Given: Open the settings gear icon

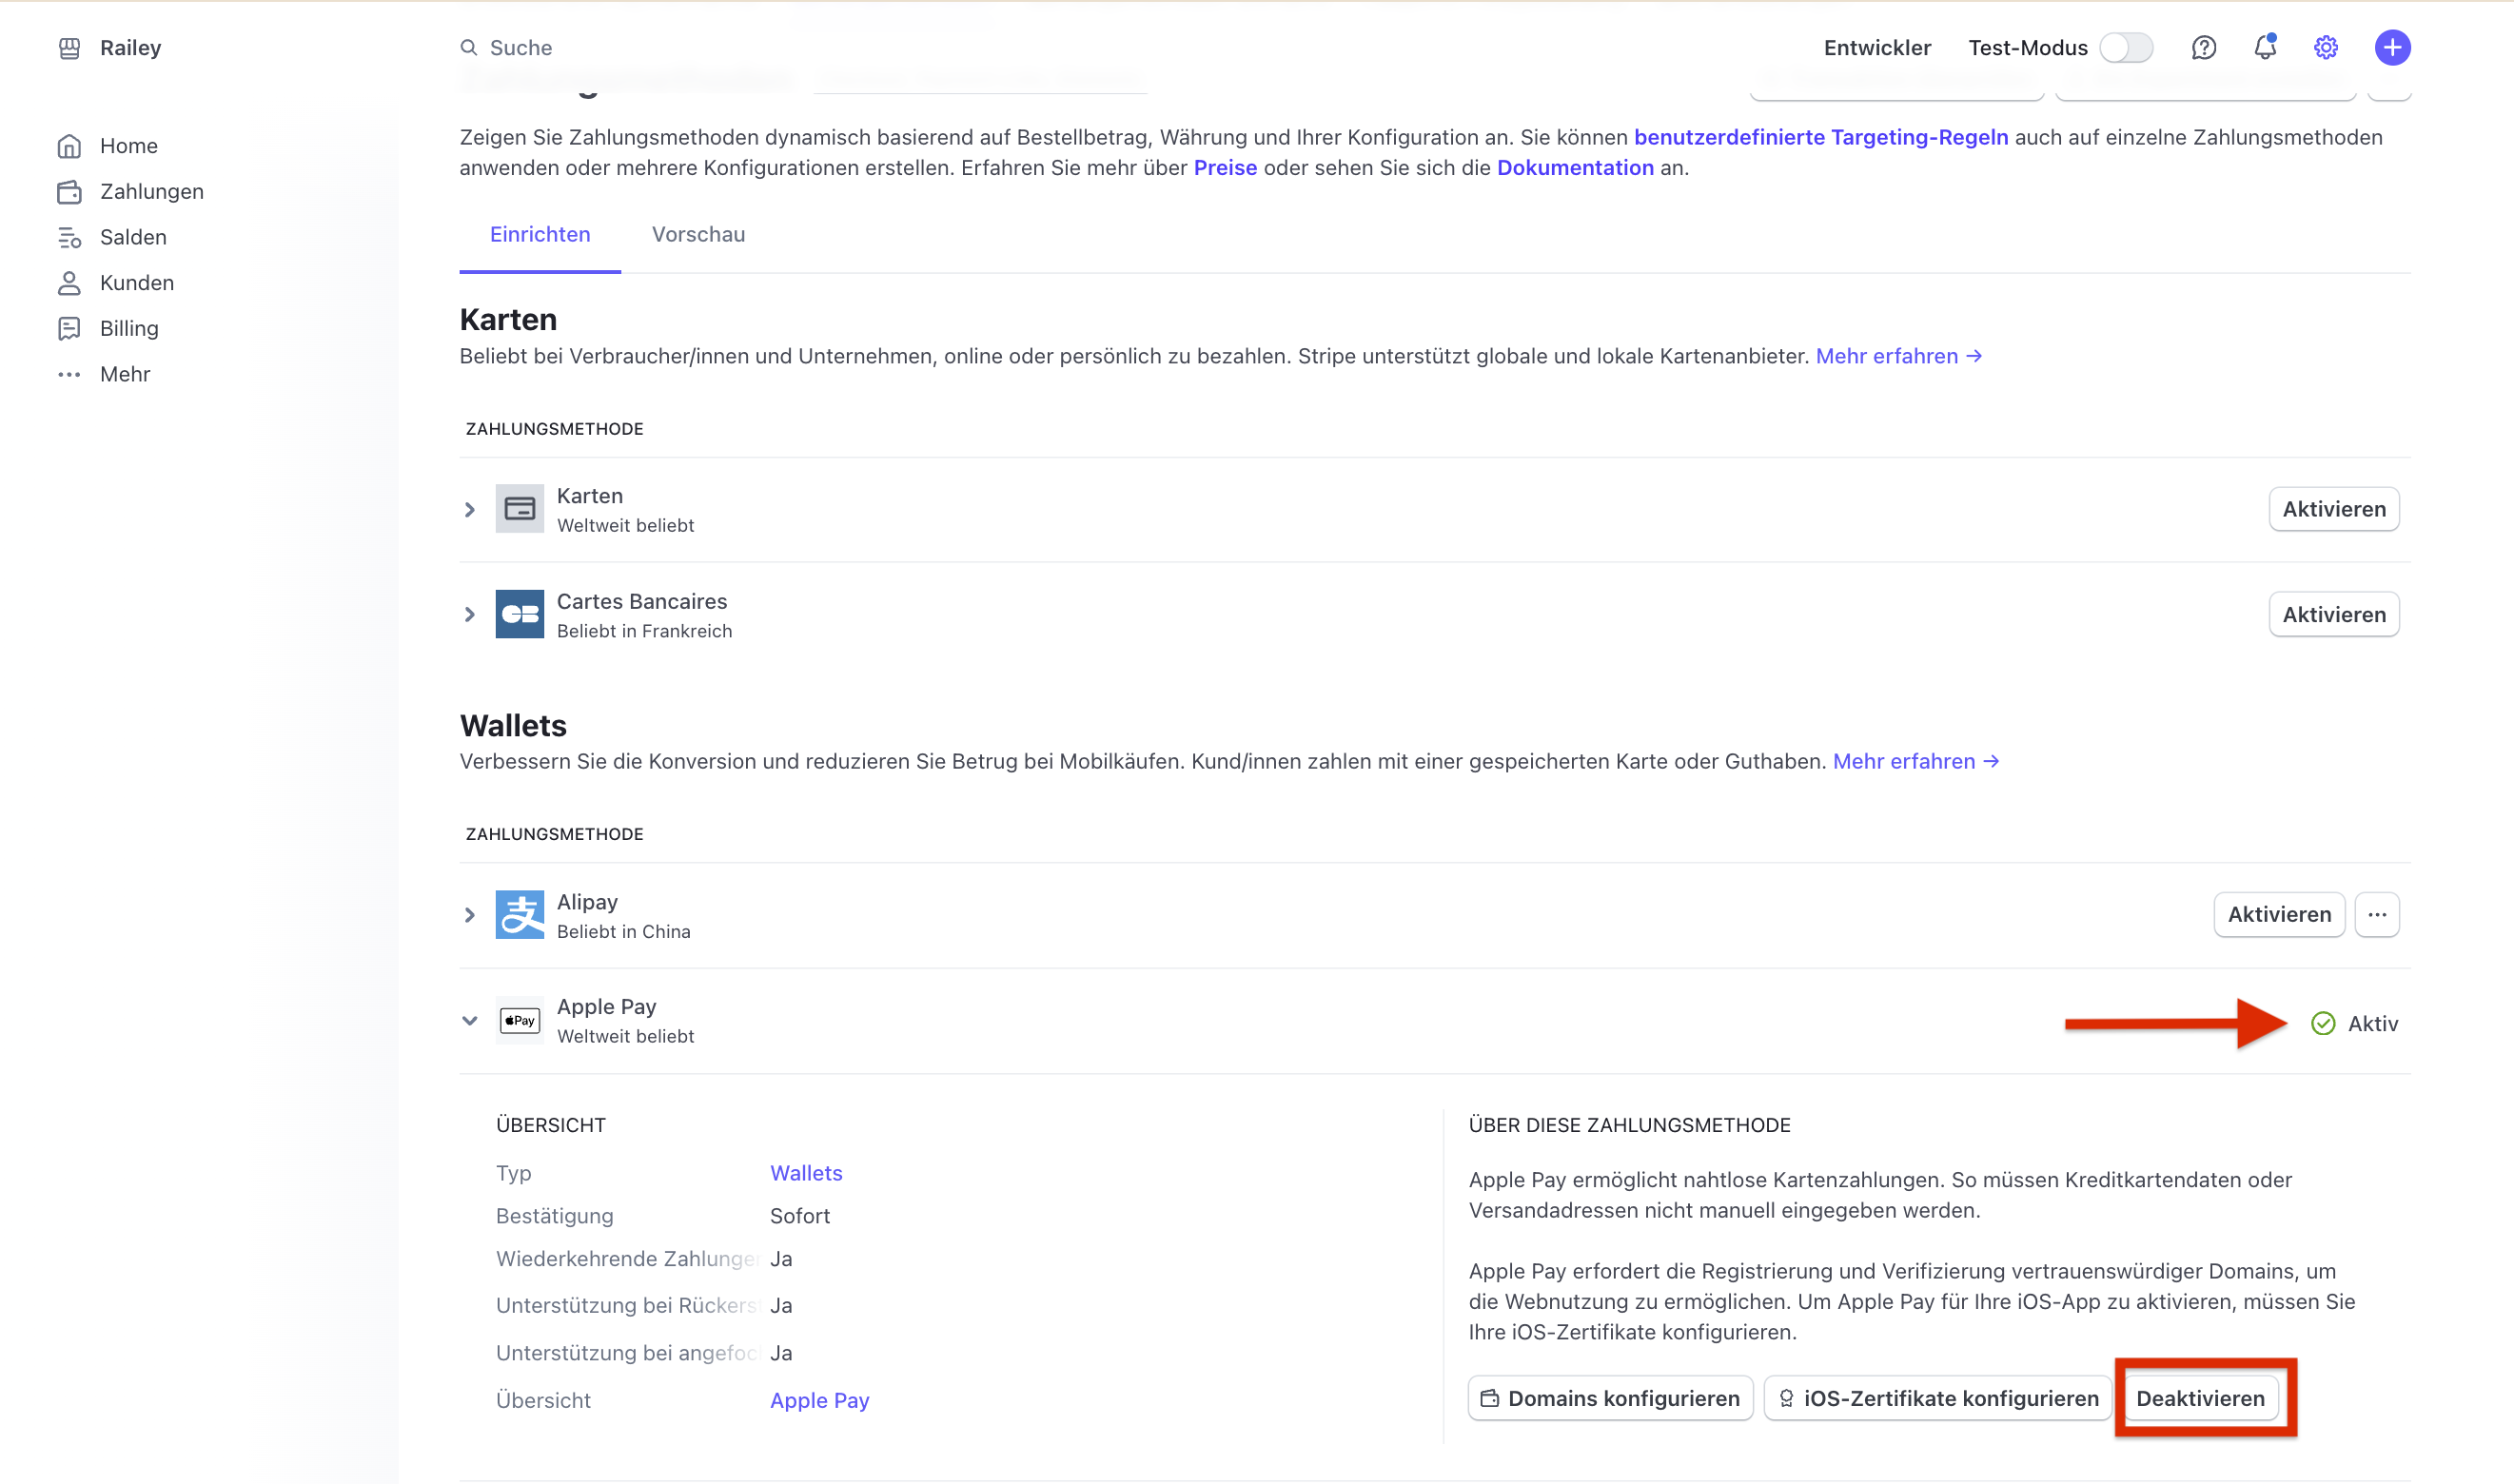Looking at the screenshot, I should point(2326,48).
